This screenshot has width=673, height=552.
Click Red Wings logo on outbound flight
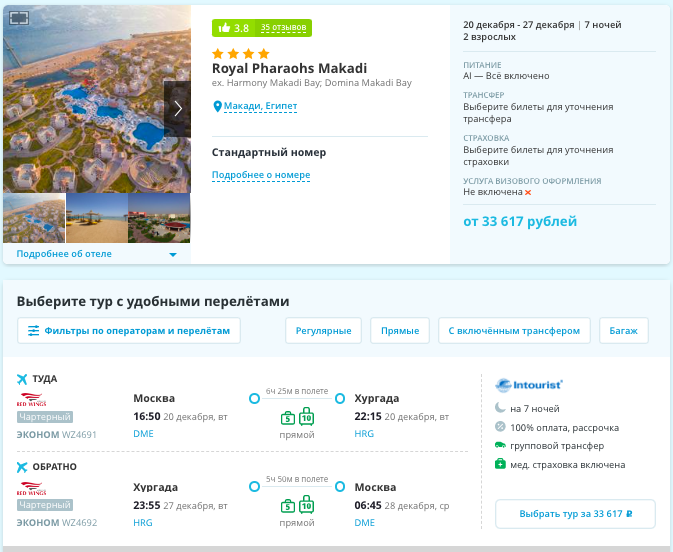point(31,400)
